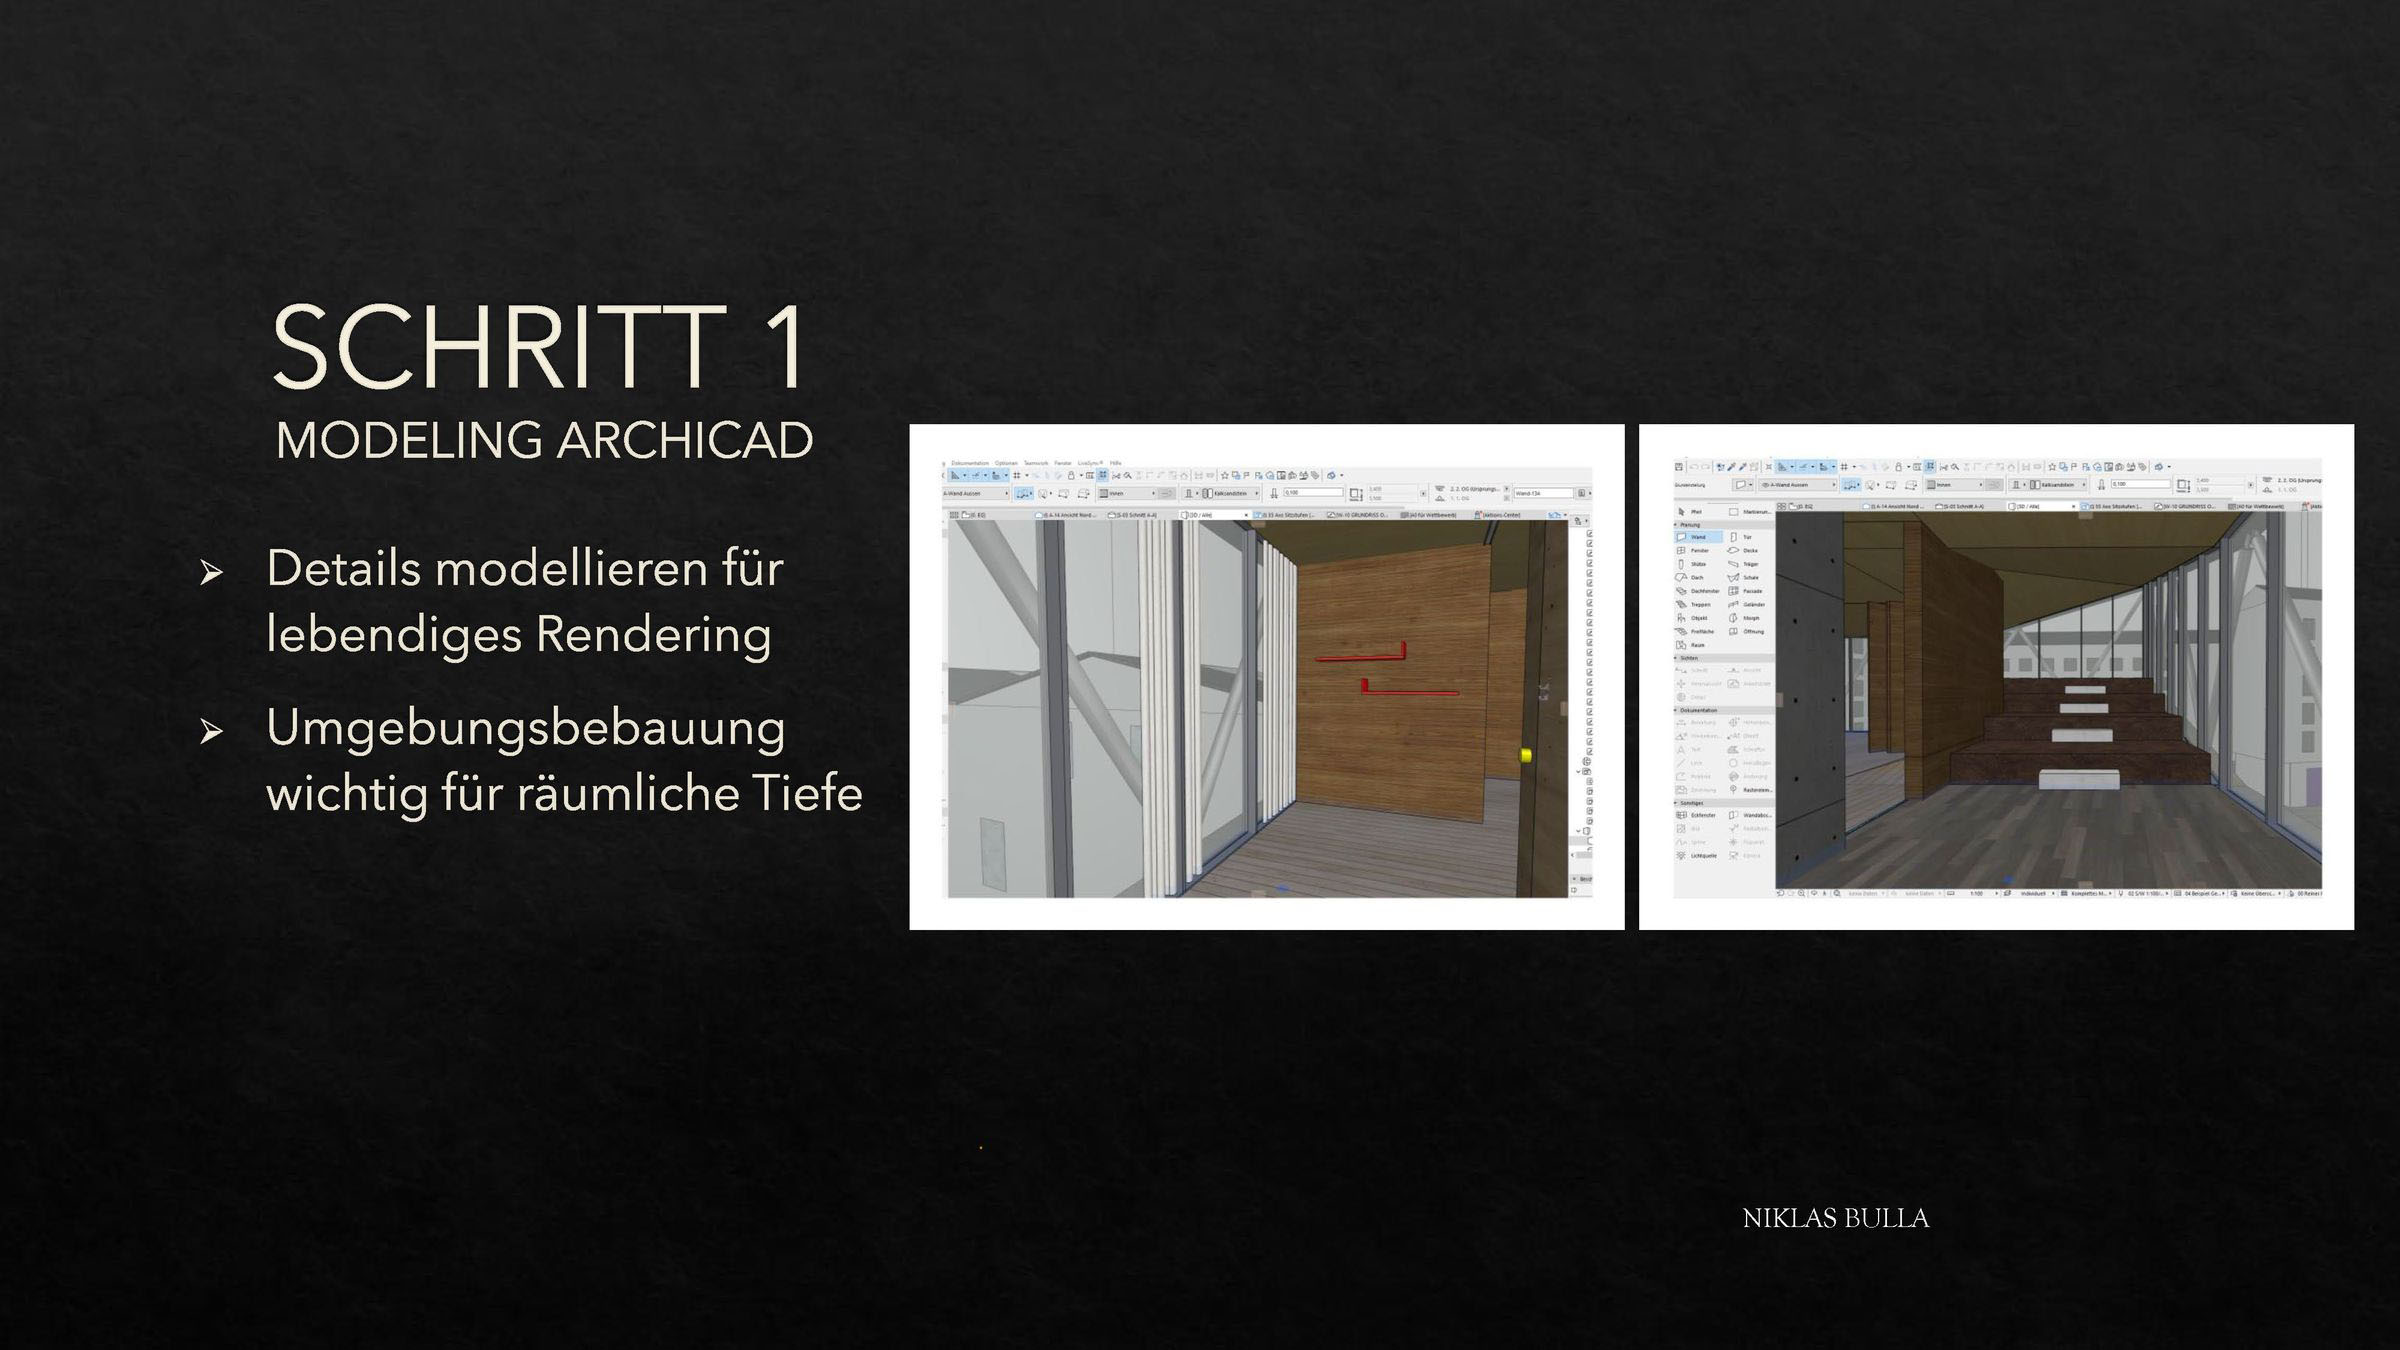
Task: Select the Pfeil arrow tool
Action: click(1692, 512)
